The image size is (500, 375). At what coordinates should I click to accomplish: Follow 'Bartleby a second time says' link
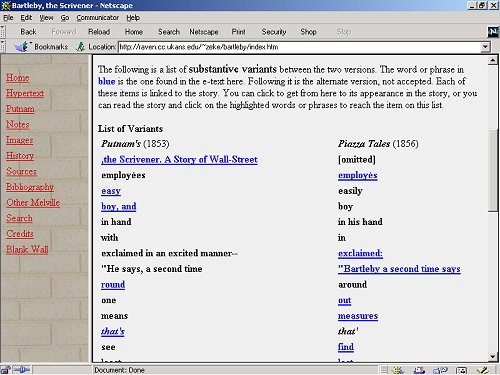point(399,269)
